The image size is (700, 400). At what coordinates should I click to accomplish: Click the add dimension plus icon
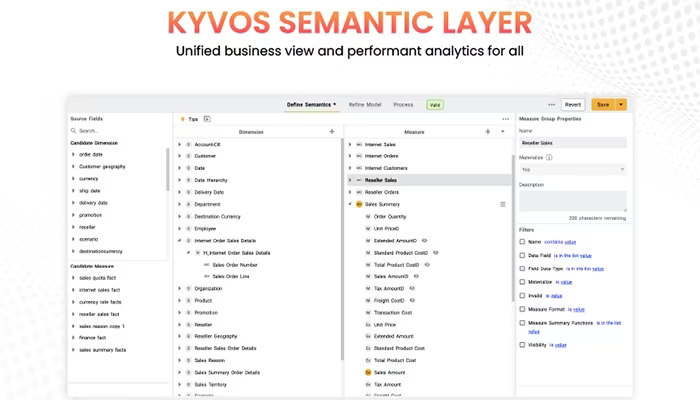[x=332, y=132]
